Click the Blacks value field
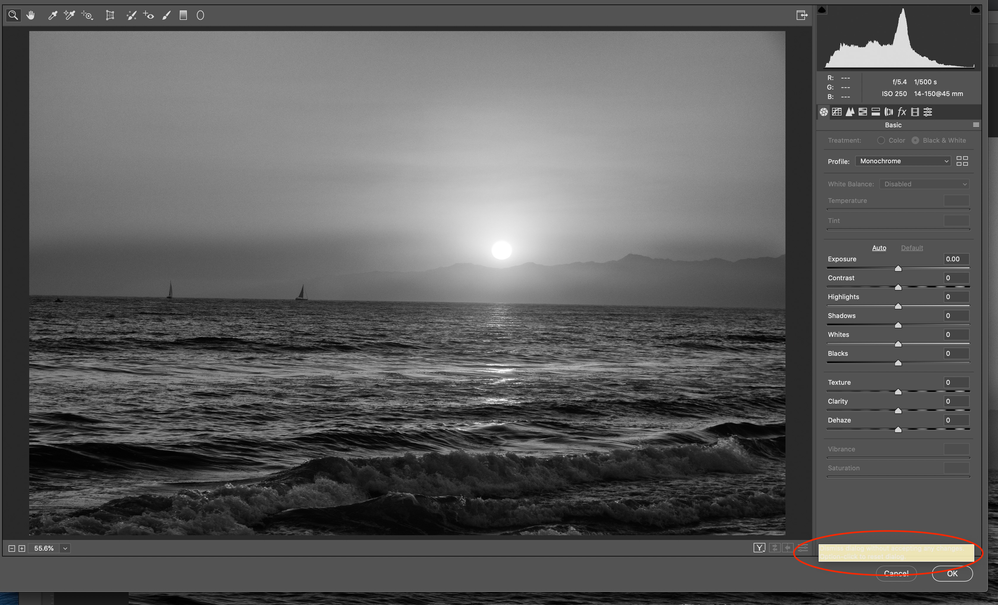This screenshot has width=998, height=605. coord(957,353)
